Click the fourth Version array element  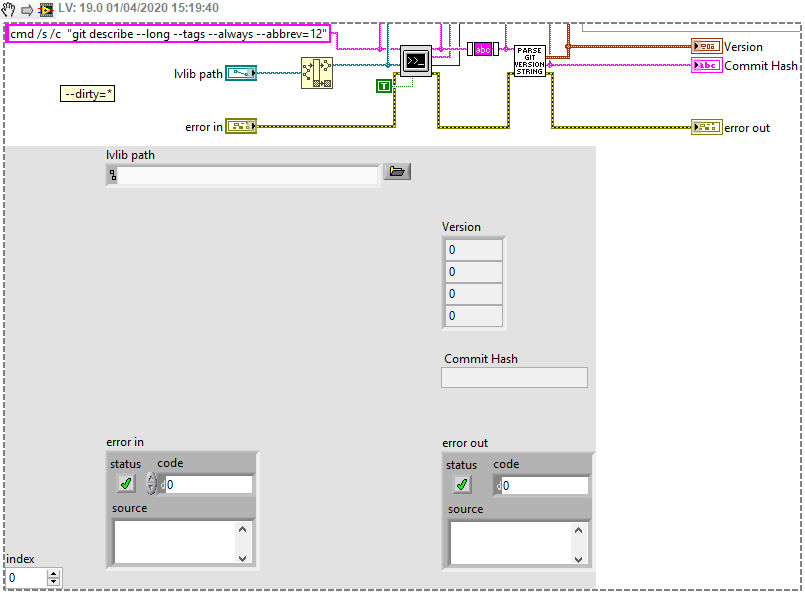473,316
